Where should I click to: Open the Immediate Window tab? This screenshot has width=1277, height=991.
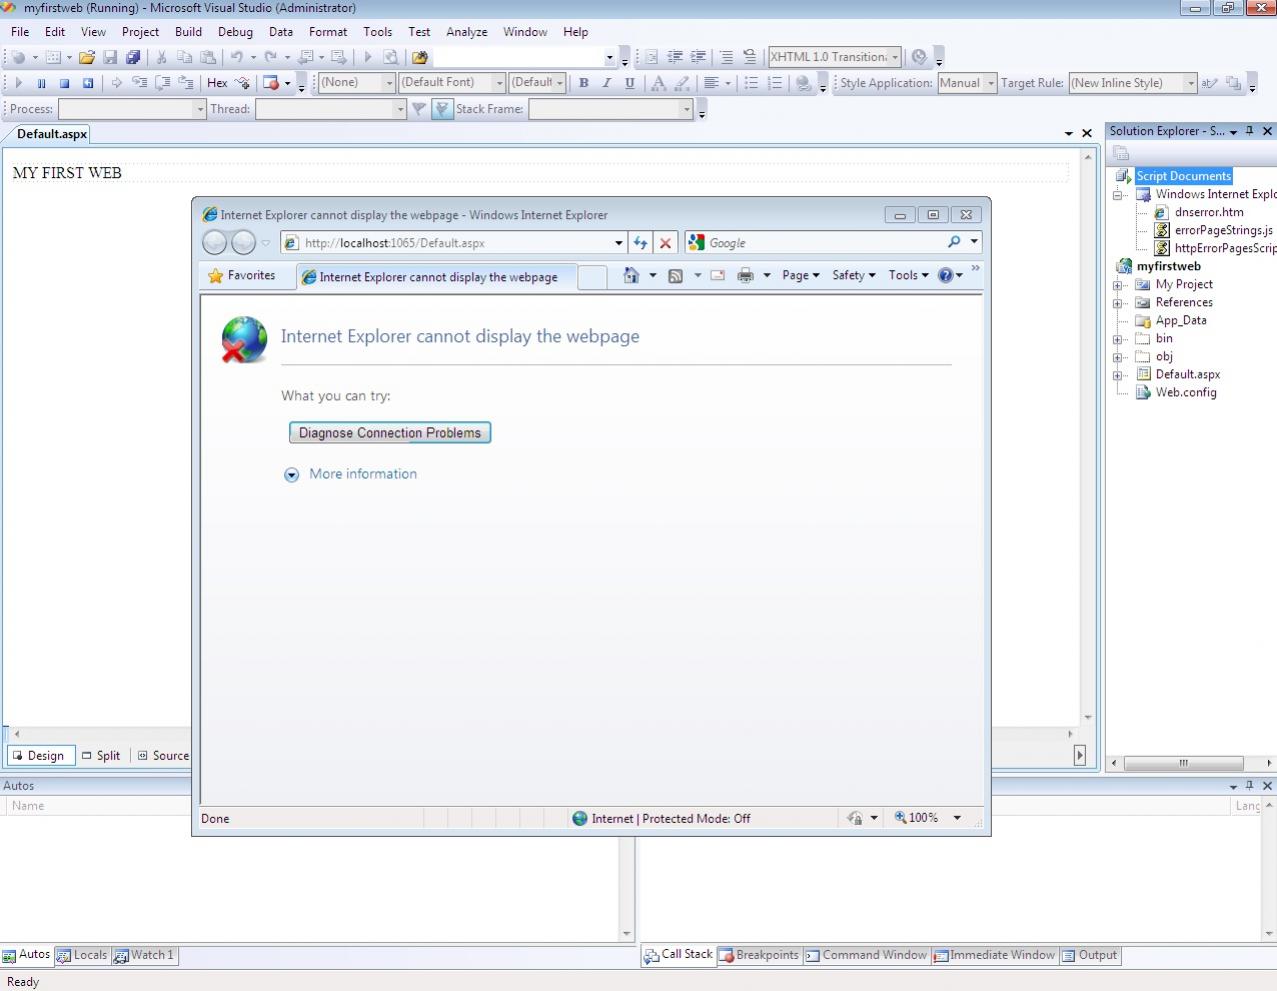point(994,955)
